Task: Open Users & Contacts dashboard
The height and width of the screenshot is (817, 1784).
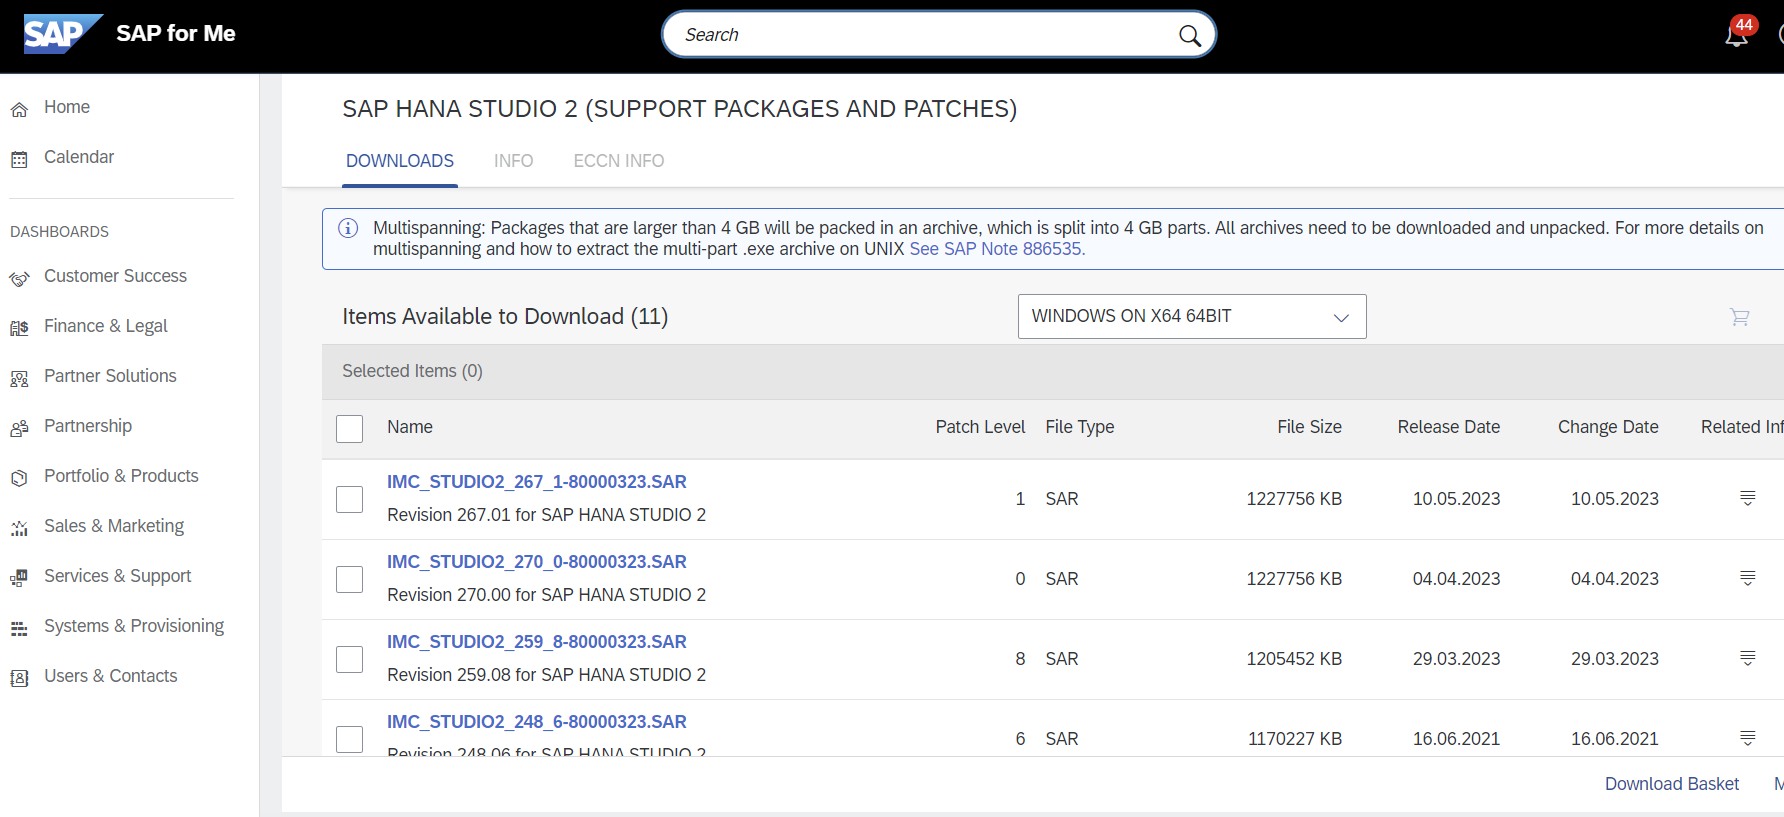Action: point(111,676)
